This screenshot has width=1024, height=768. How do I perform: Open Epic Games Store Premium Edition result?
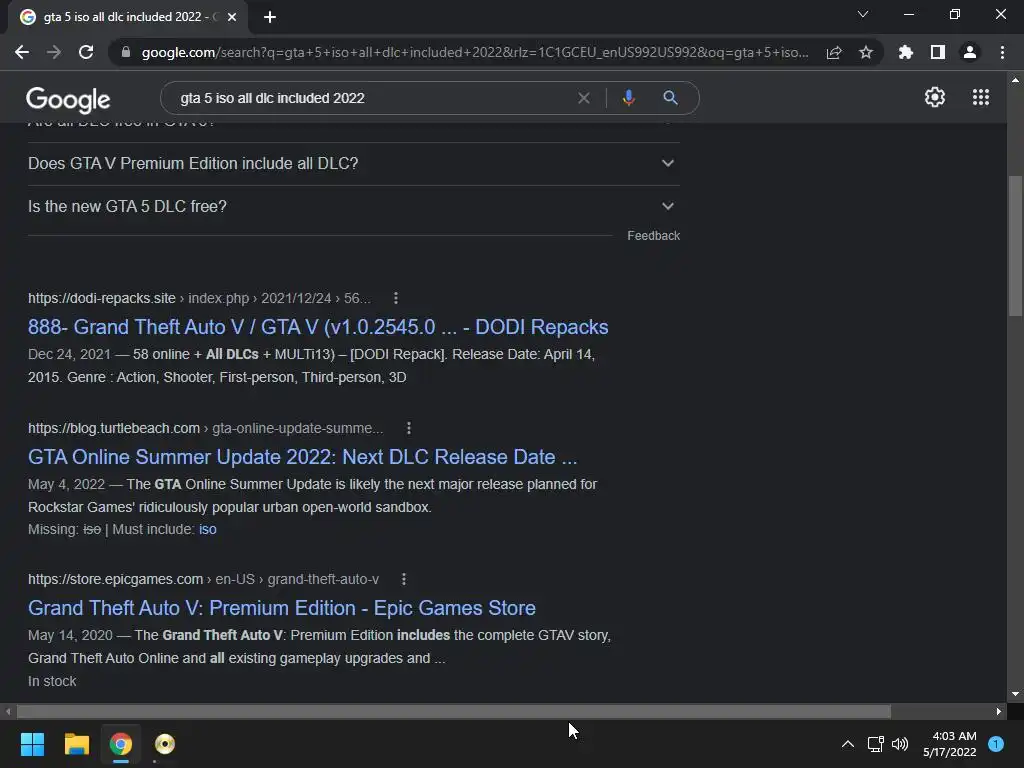281,607
